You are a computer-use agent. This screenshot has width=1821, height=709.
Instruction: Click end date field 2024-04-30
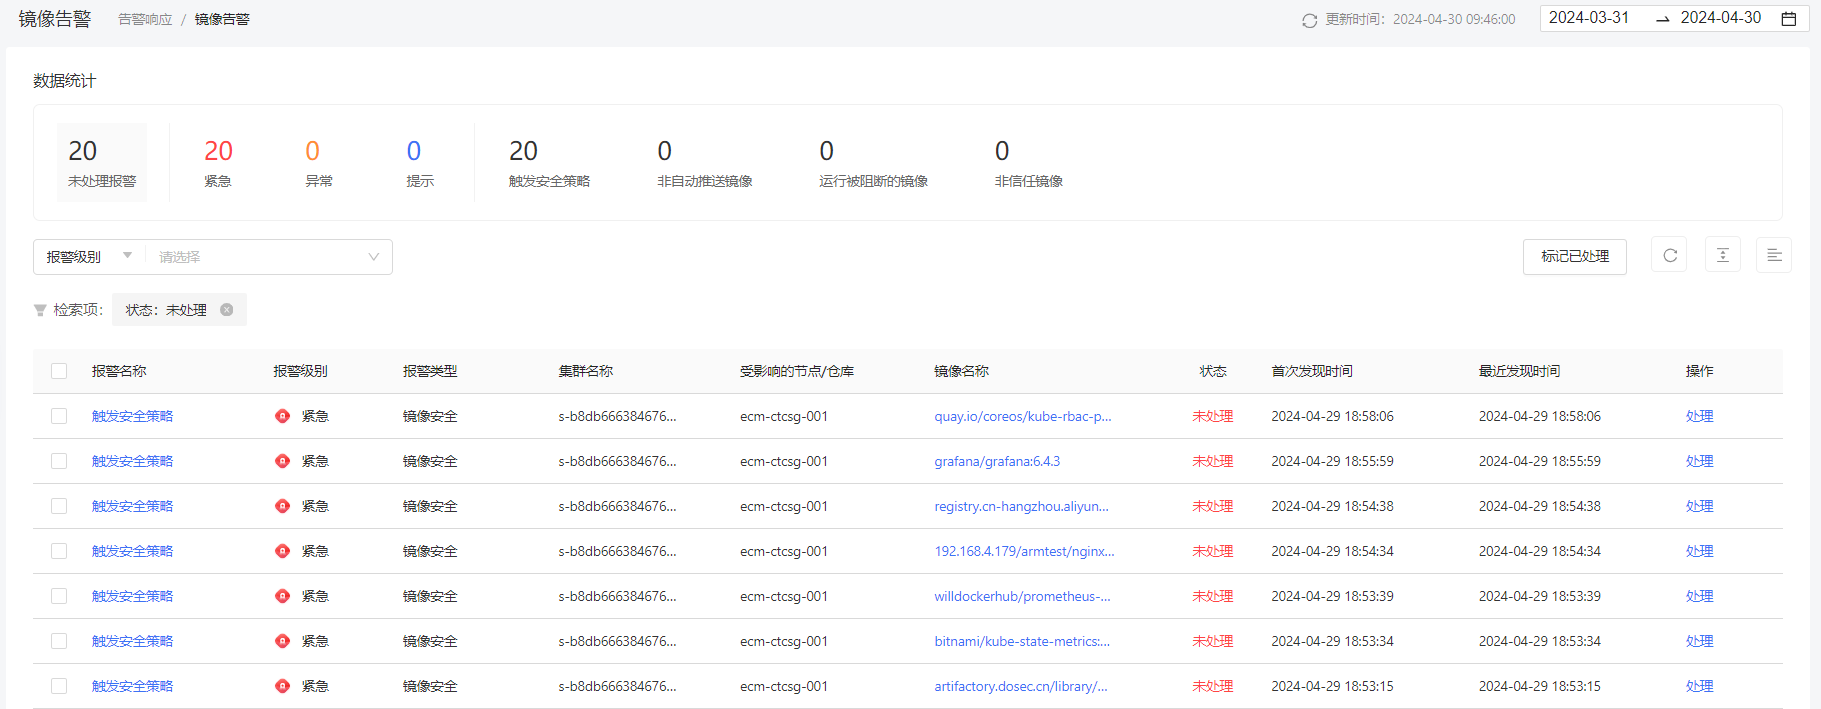coord(1721,18)
